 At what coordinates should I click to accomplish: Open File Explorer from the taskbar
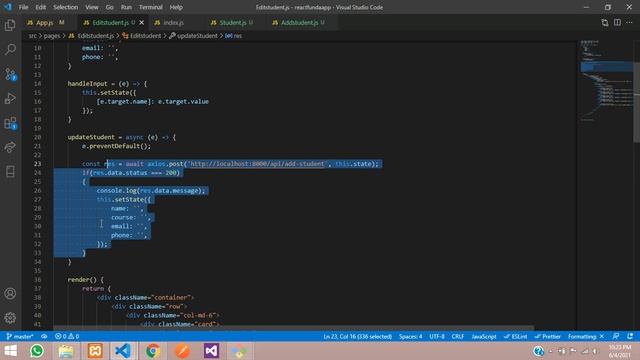point(66,351)
